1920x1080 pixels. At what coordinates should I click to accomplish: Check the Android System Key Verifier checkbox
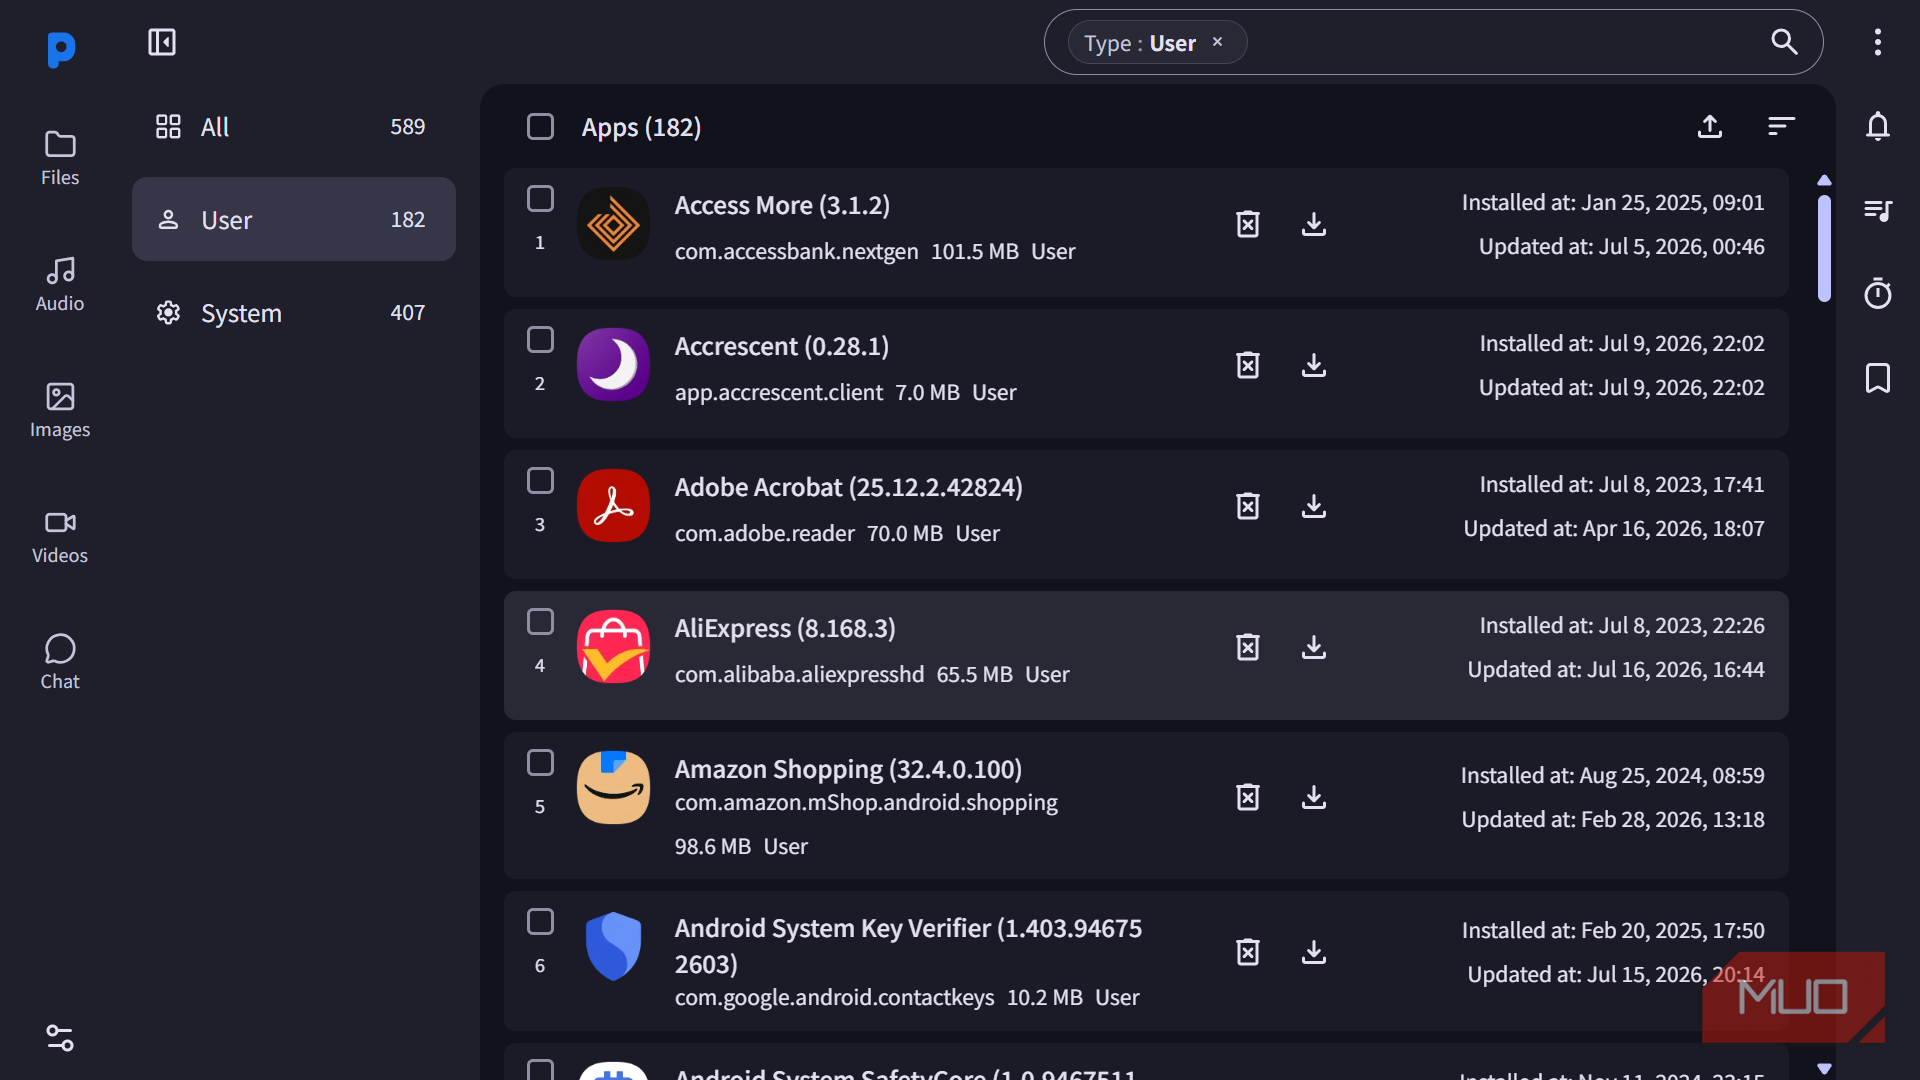pos(540,922)
